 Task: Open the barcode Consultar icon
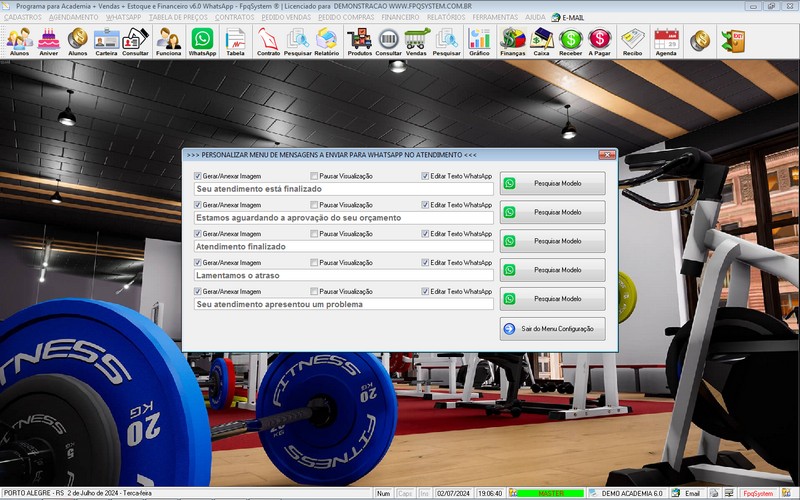(x=388, y=41)
